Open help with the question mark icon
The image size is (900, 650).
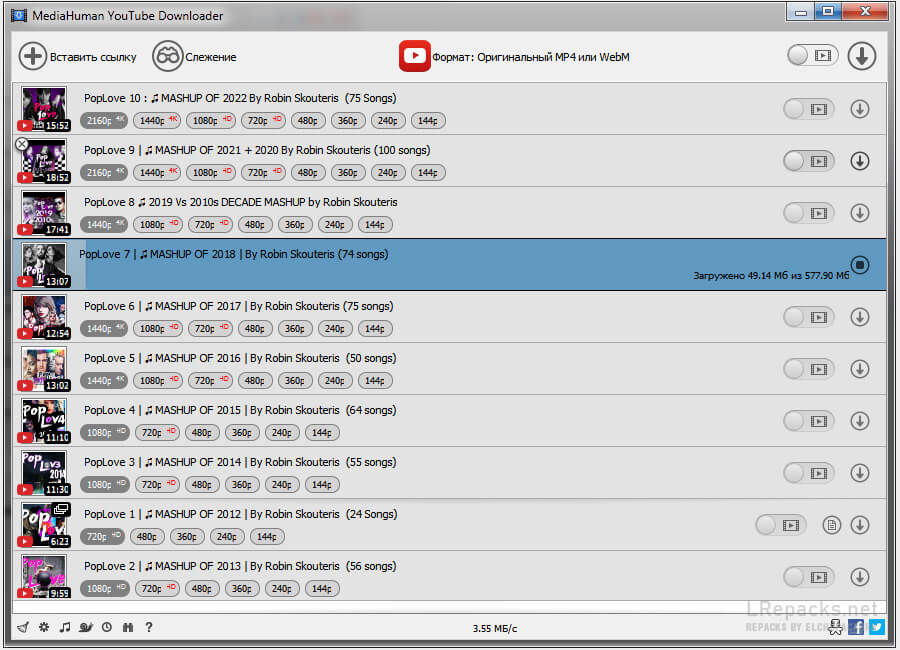[x=148, y=627]
